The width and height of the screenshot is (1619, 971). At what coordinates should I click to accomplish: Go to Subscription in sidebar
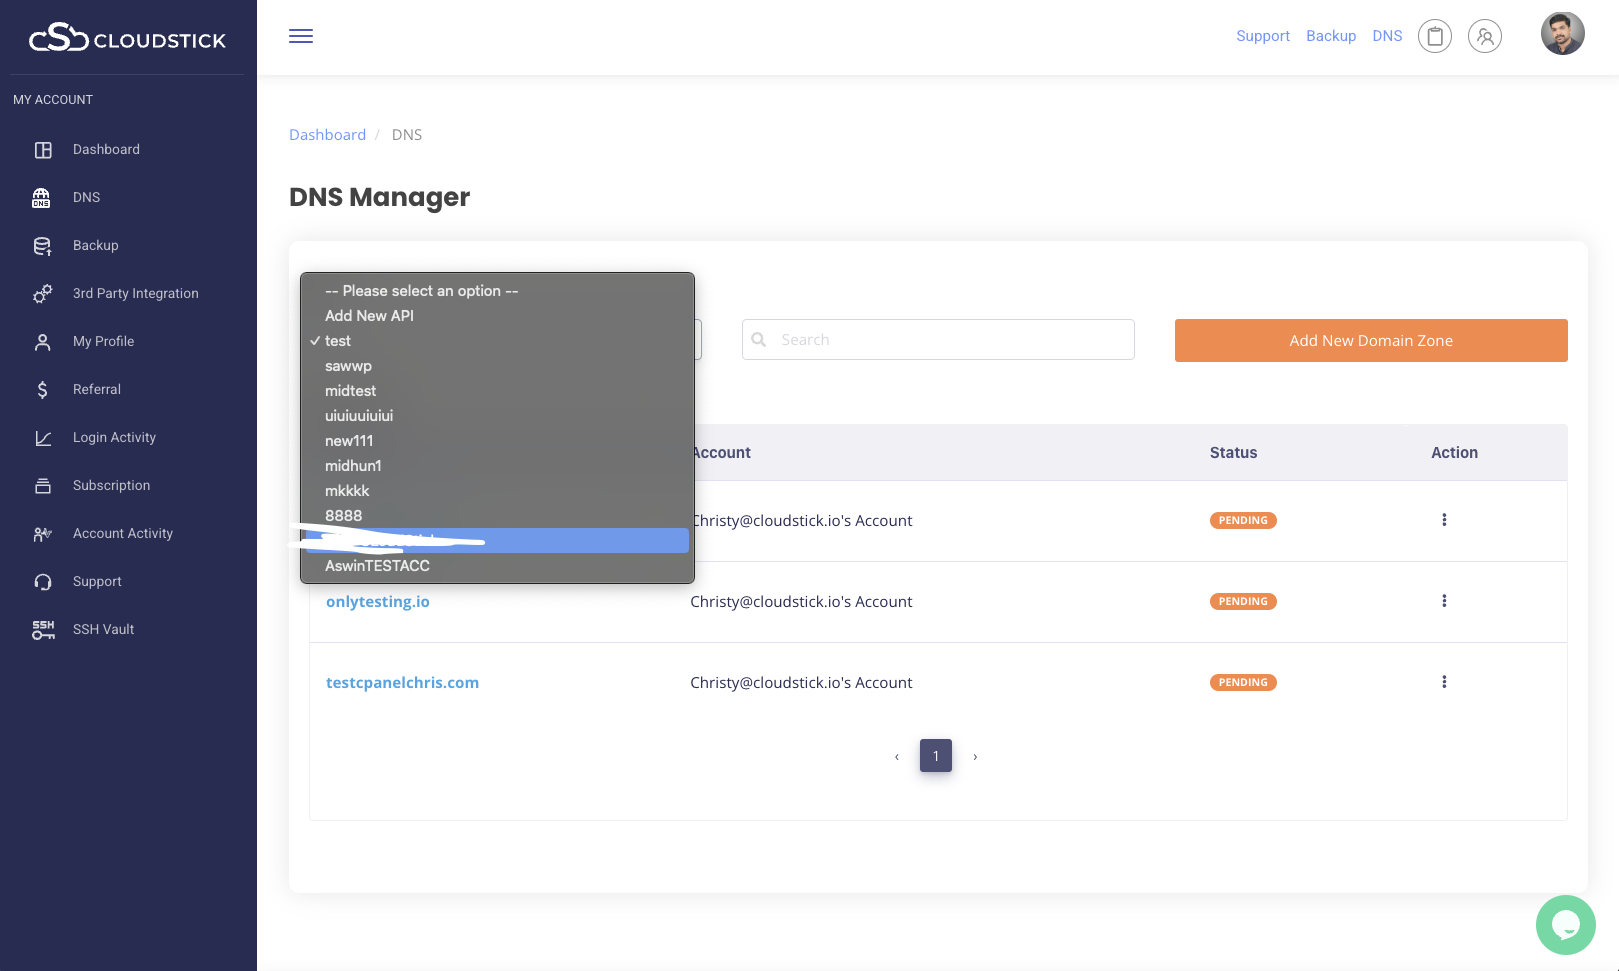click(x=111, y=485)
